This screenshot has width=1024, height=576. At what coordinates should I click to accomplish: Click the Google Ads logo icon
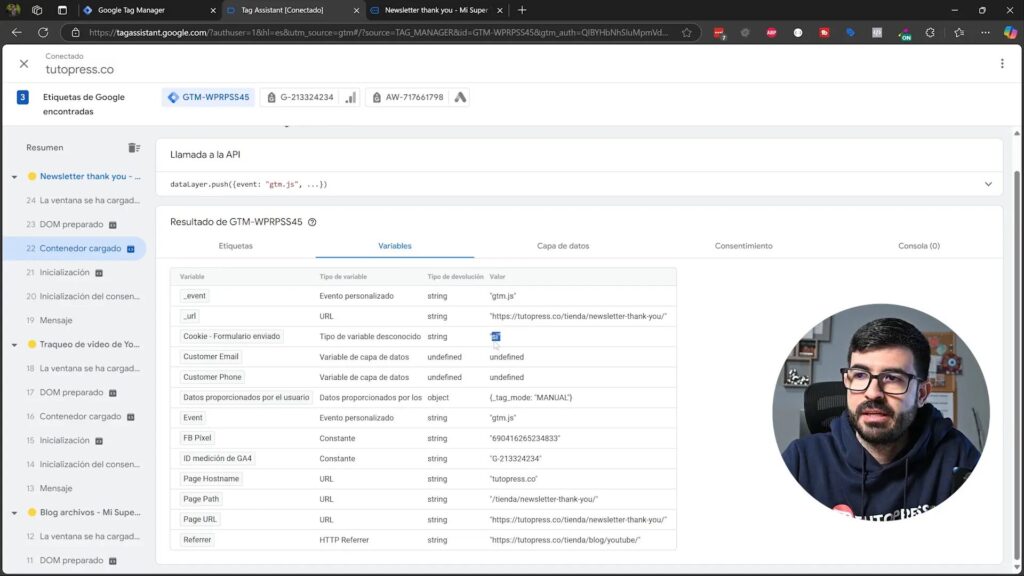coord(460,97)
